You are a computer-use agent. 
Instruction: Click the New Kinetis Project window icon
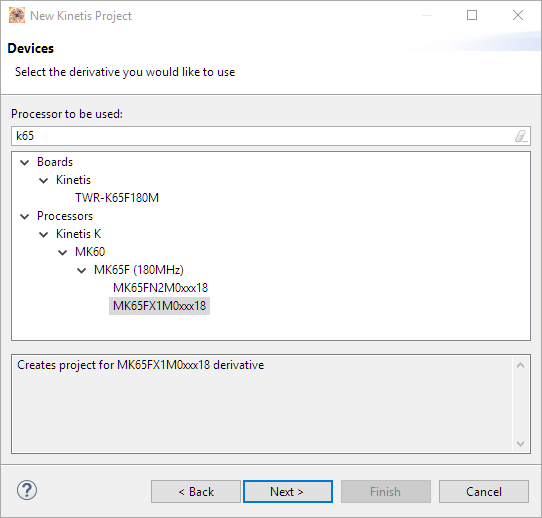coord(17,16)
